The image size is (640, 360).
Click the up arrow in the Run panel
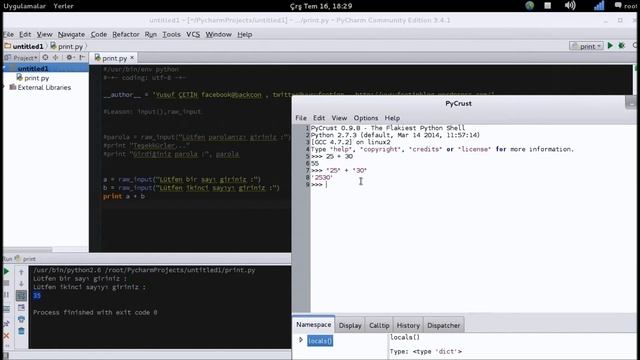click(x=21, y=272)
